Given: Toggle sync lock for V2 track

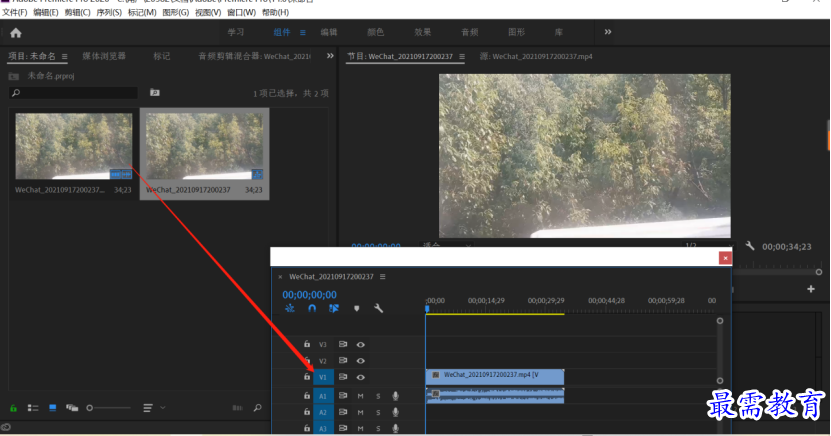Looking at the screenshot, I should pyautogui.click(x=343, y=361).
